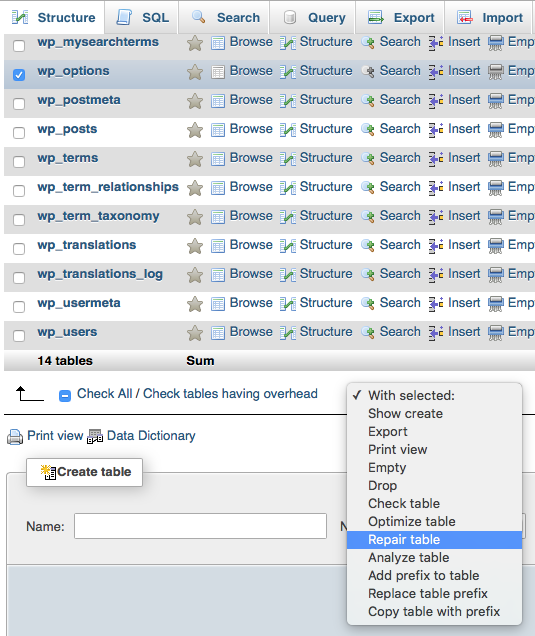535x636 pixels.
Task: Click Browse icon for wp_usermeta
Action: tap(218, 304)
